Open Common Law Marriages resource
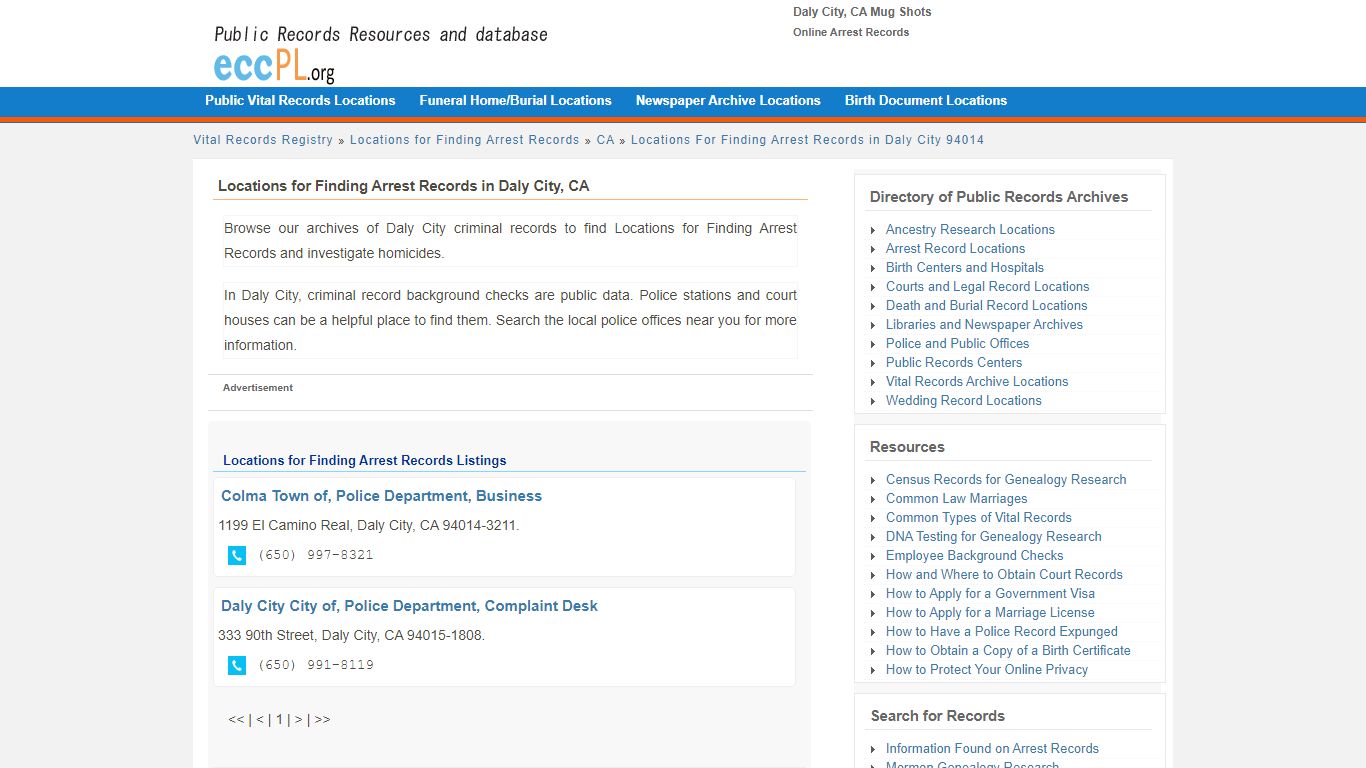1366x768 pixels. point(956,498)
